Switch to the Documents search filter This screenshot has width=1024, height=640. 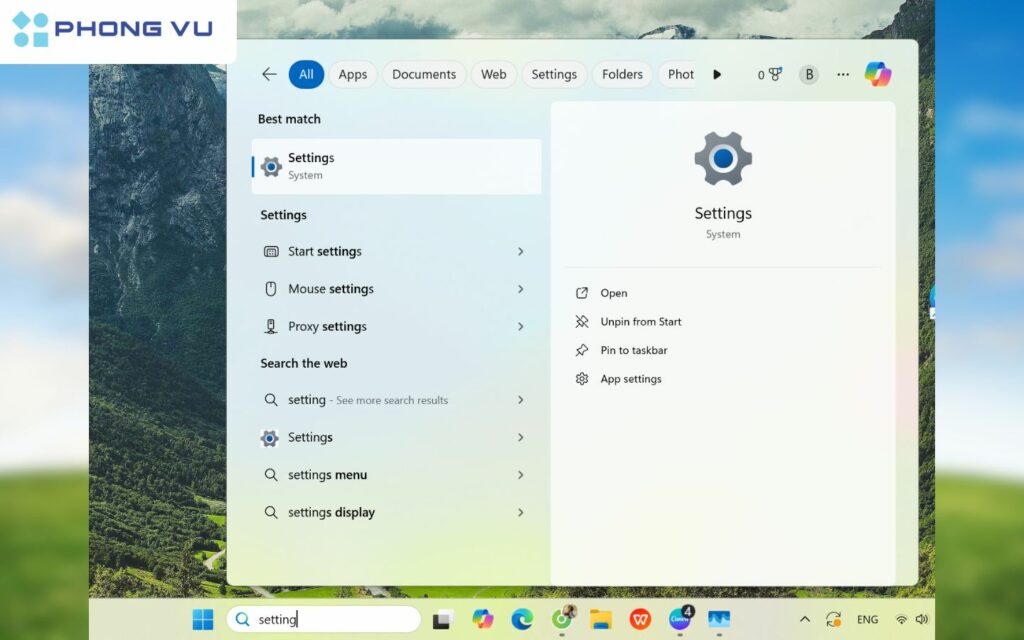pos(424,74)
